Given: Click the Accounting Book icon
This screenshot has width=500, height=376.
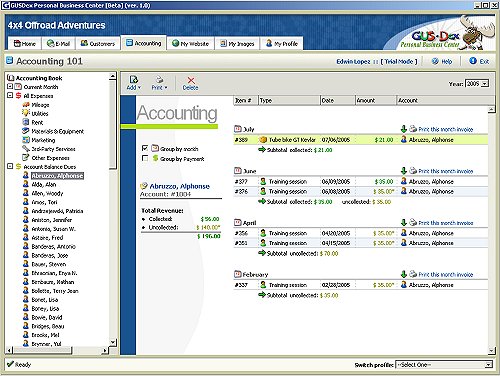Looking at the screenshot, I should (11, 78).
